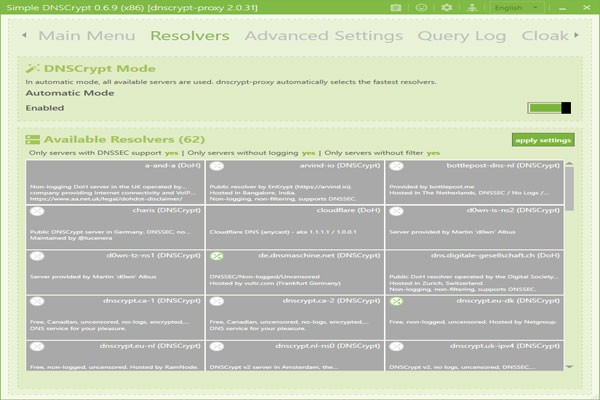Click the checked icon for de.dnsmaschine.net

tap(216, 257)
